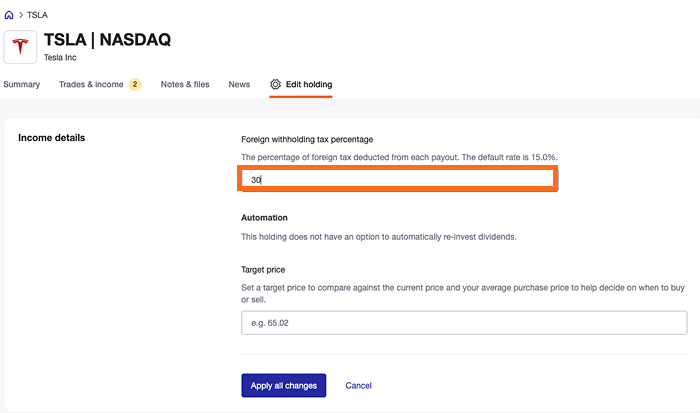Switch to the Summary tab
Image resolution: width=700 pixels, height=413 pixels.
pyautogui.click(x=21, y=85)
